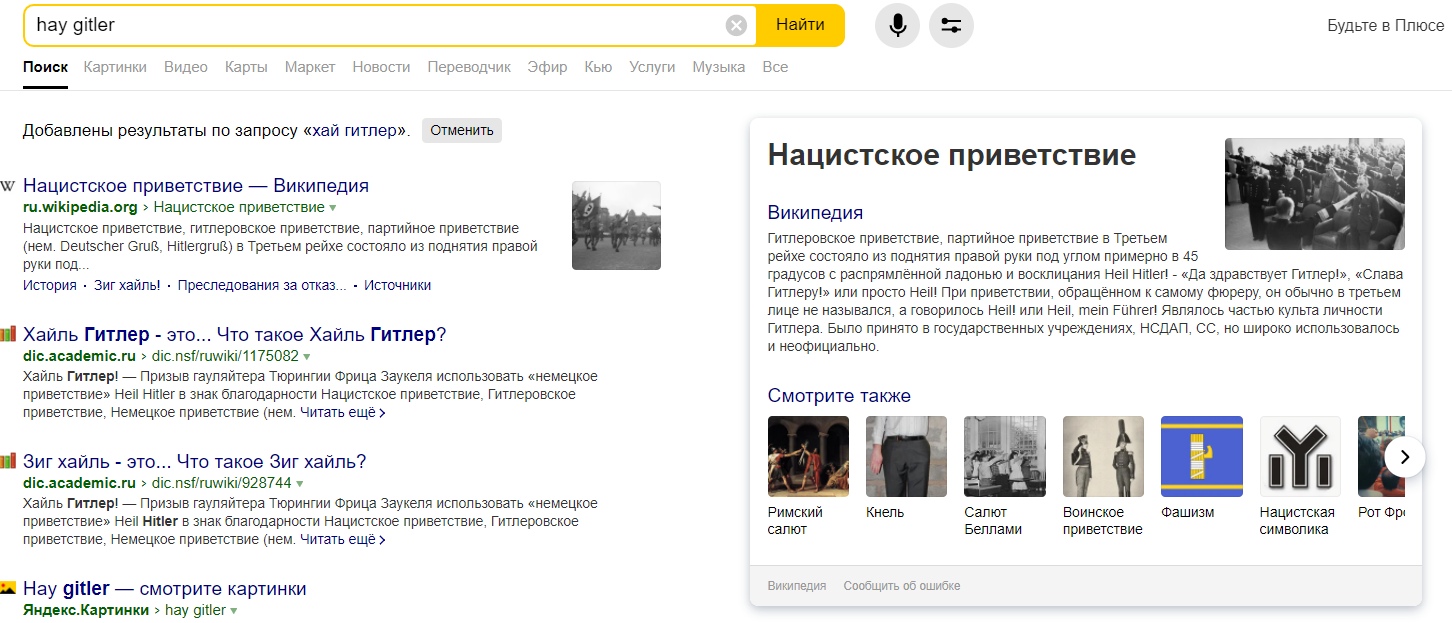The height and width of the screenshot is (623, 1452).
Task: Click the Яндекс.Картинки favicon
Action: click(8, 588)
